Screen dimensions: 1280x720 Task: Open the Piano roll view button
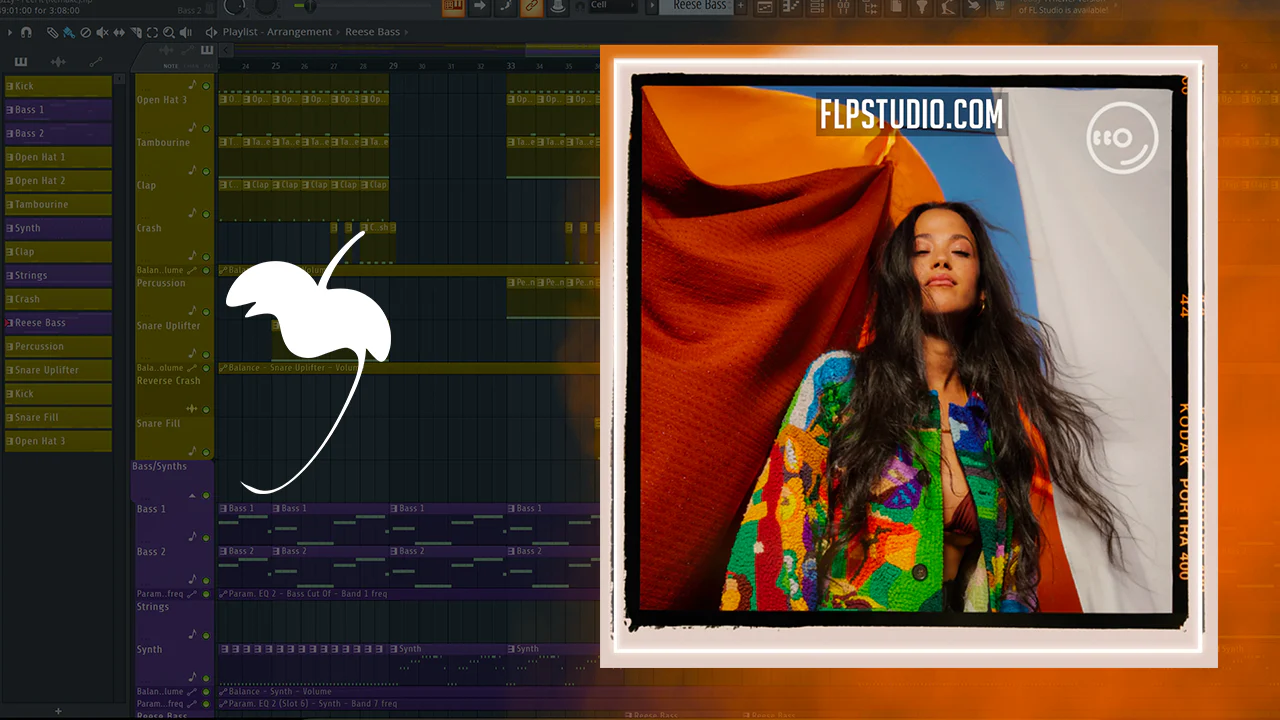(x=790, y=7)
